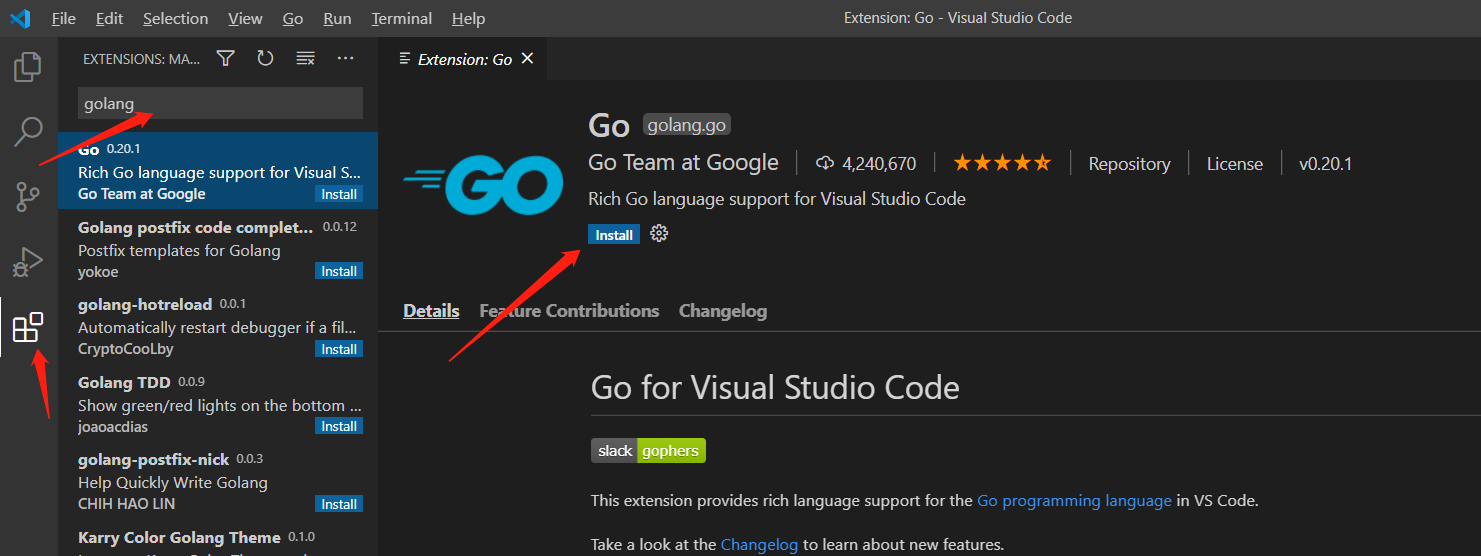Open the Repository link

pyautogui.click(x=1129, y=163)
